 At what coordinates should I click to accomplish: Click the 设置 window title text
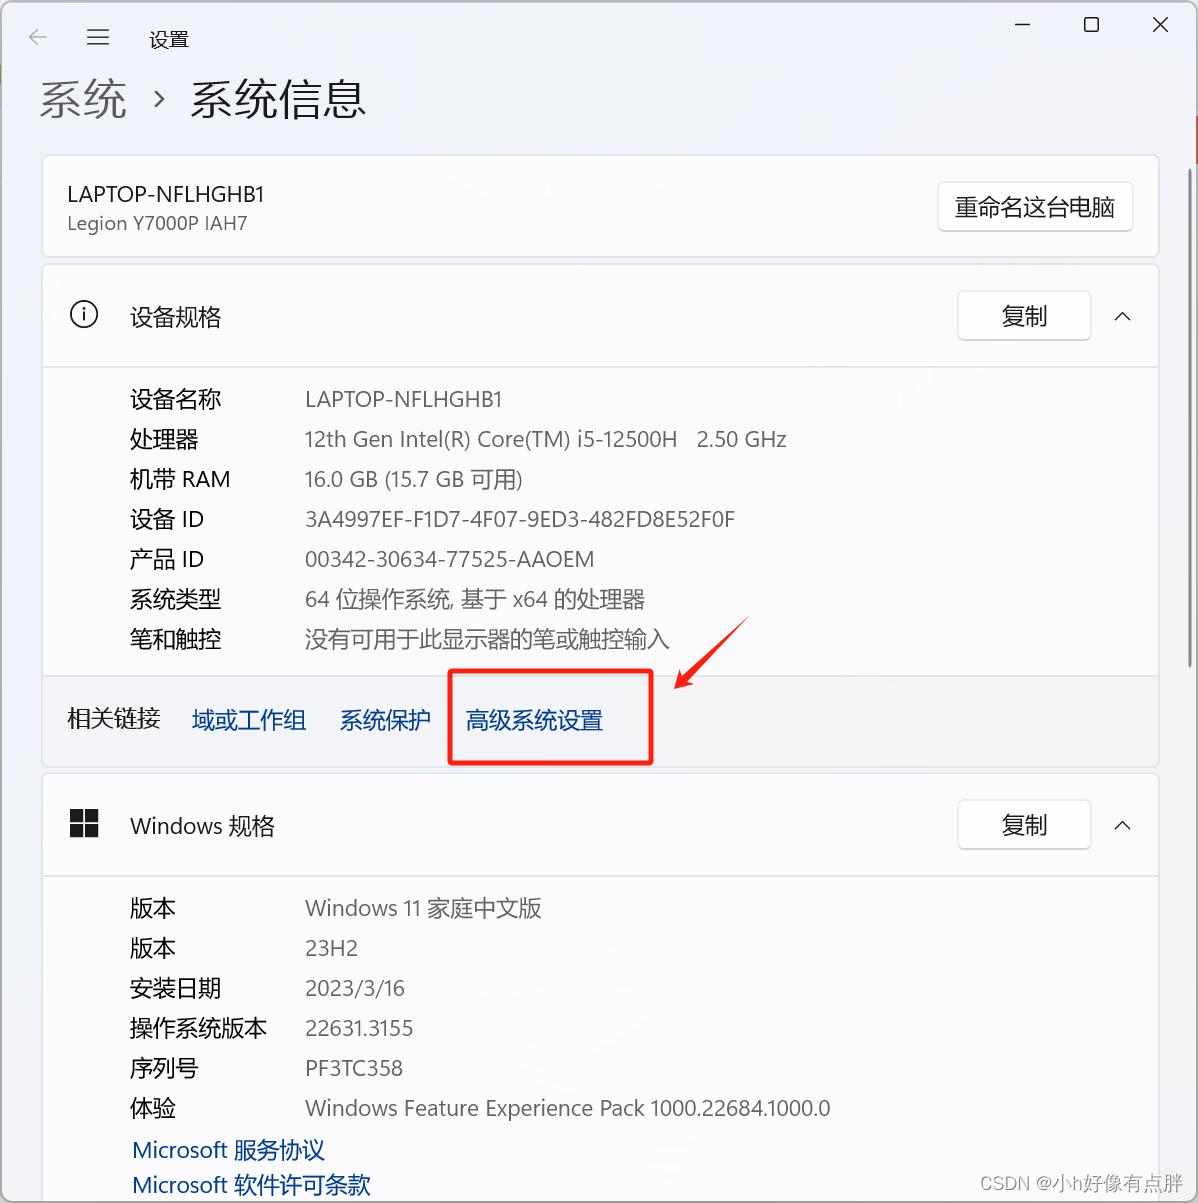pos(169,39)
